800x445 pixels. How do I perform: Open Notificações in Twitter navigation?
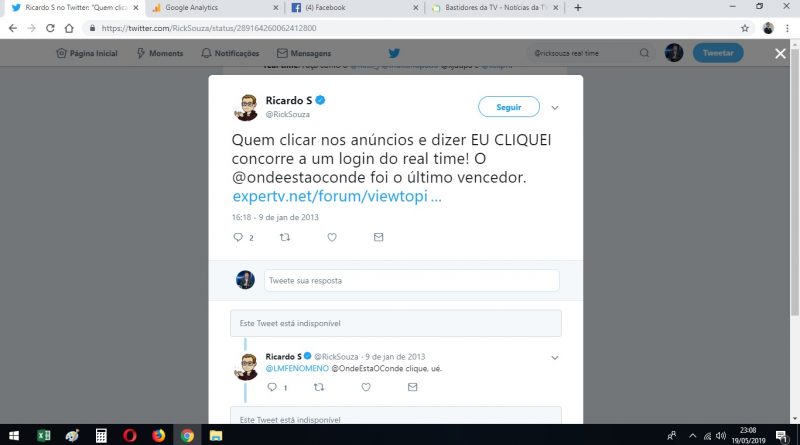click(230, 53)
